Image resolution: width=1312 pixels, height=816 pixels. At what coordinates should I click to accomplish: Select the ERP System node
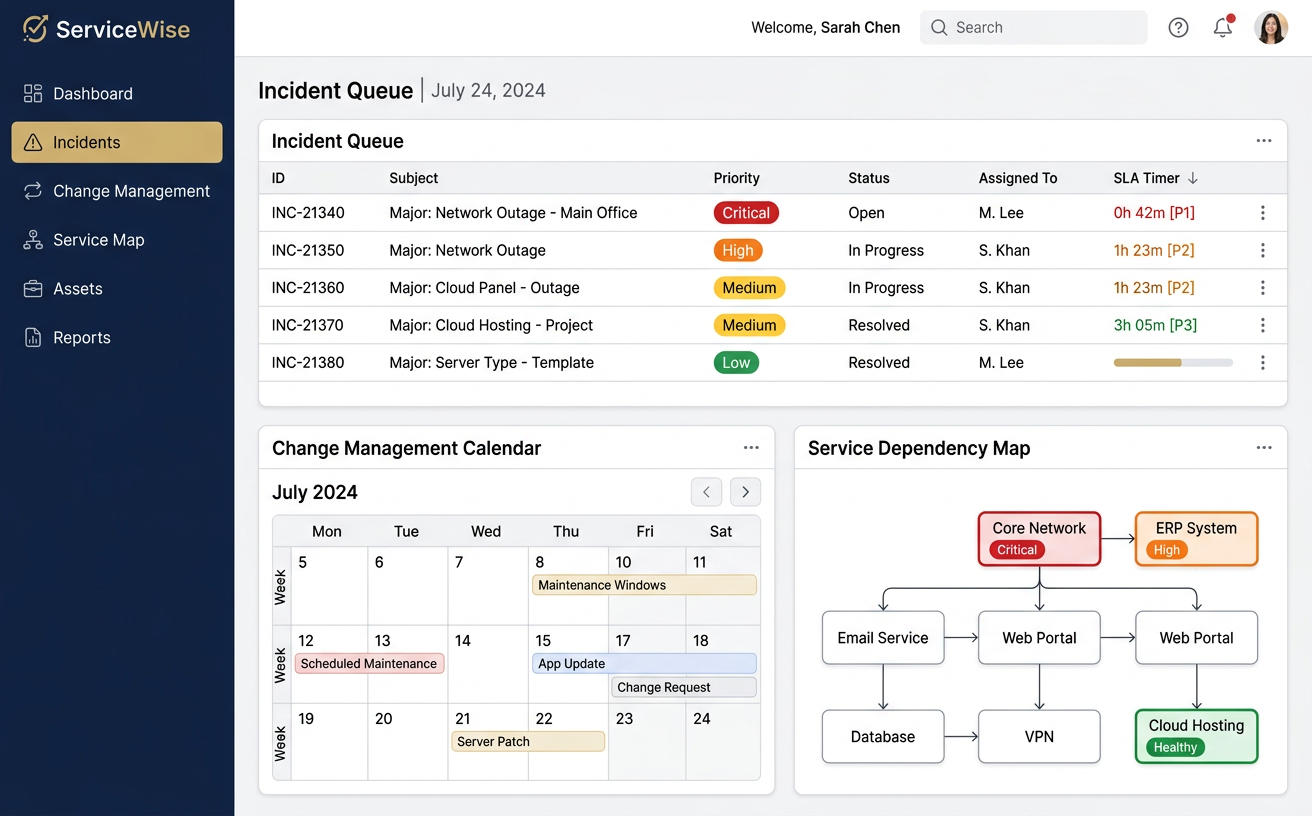click(1196, 539)
